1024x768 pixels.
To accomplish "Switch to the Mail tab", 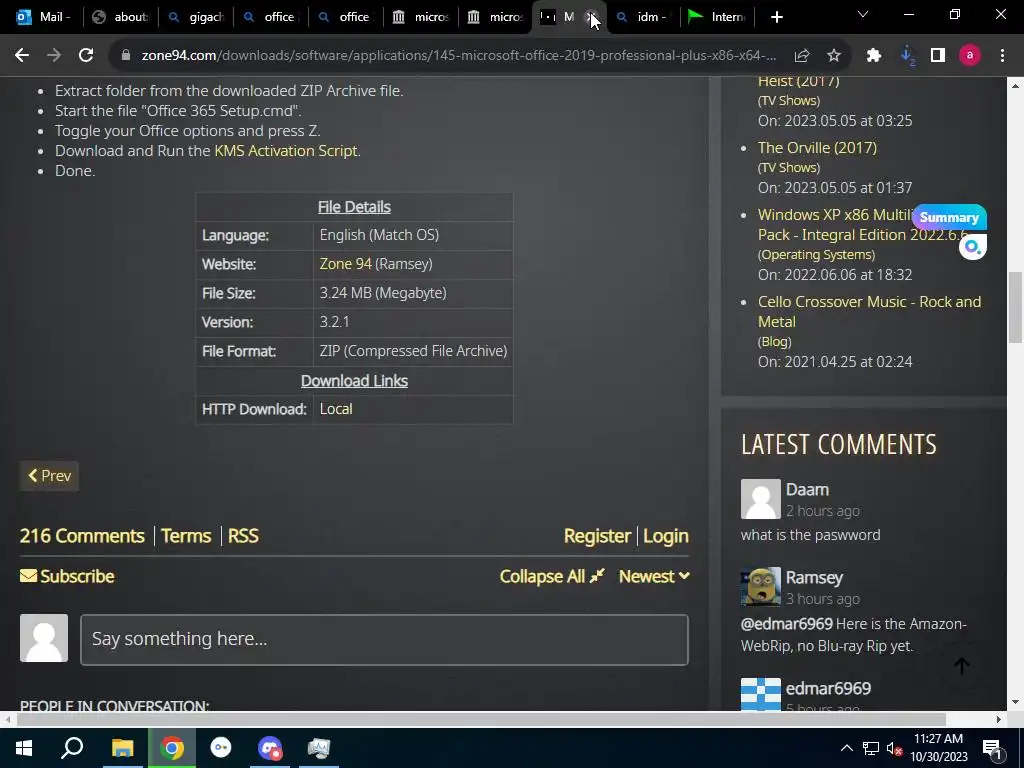I will point(43,17).
